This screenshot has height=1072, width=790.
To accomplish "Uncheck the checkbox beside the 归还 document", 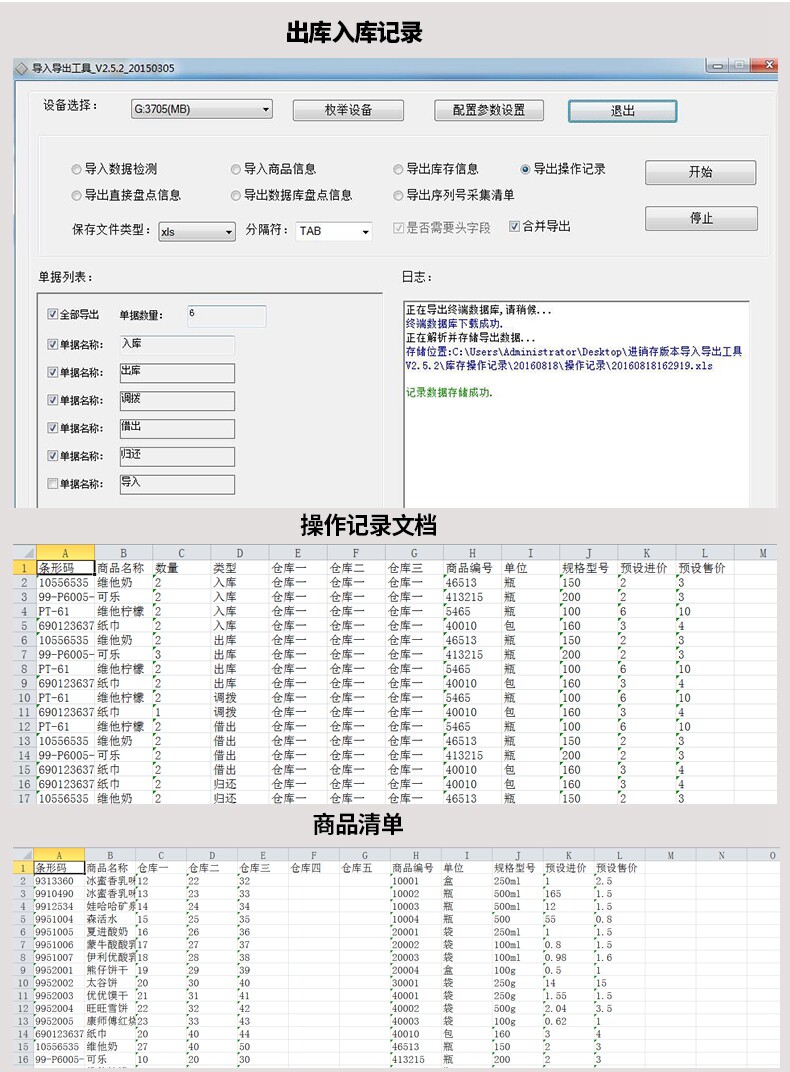I will coord(53,456).
